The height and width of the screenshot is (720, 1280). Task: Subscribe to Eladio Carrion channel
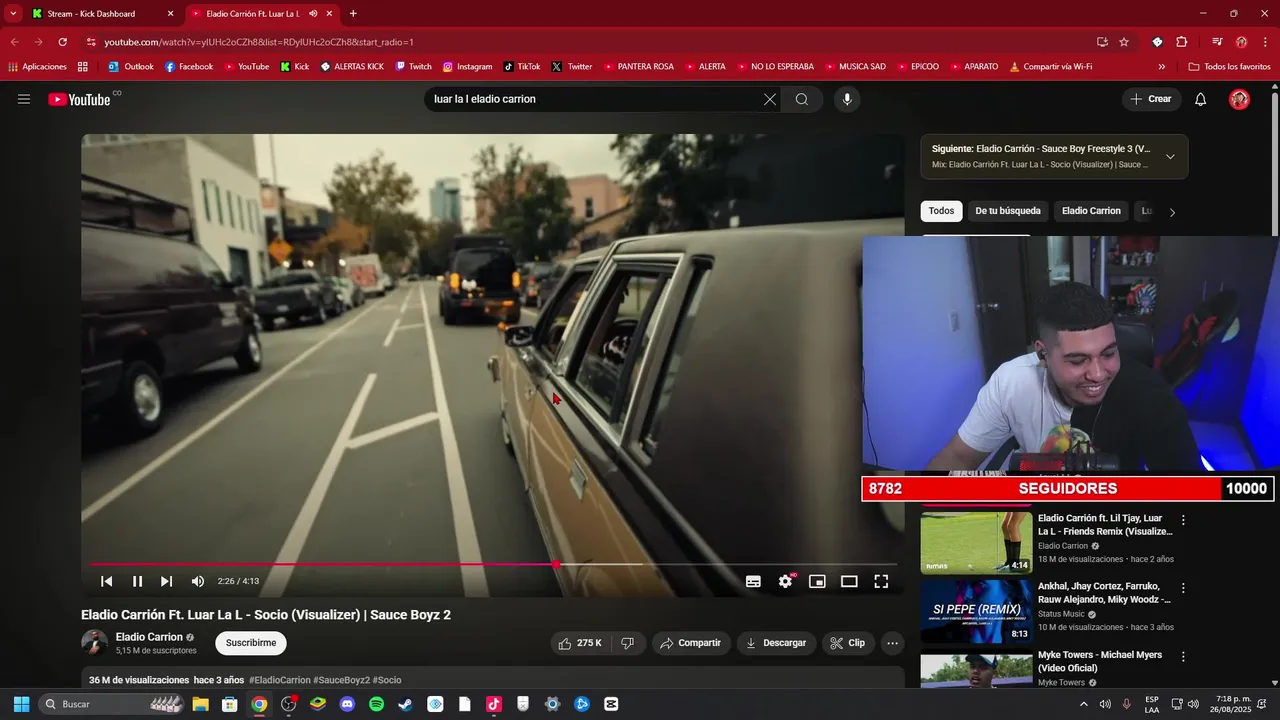(x=251, y=643)
